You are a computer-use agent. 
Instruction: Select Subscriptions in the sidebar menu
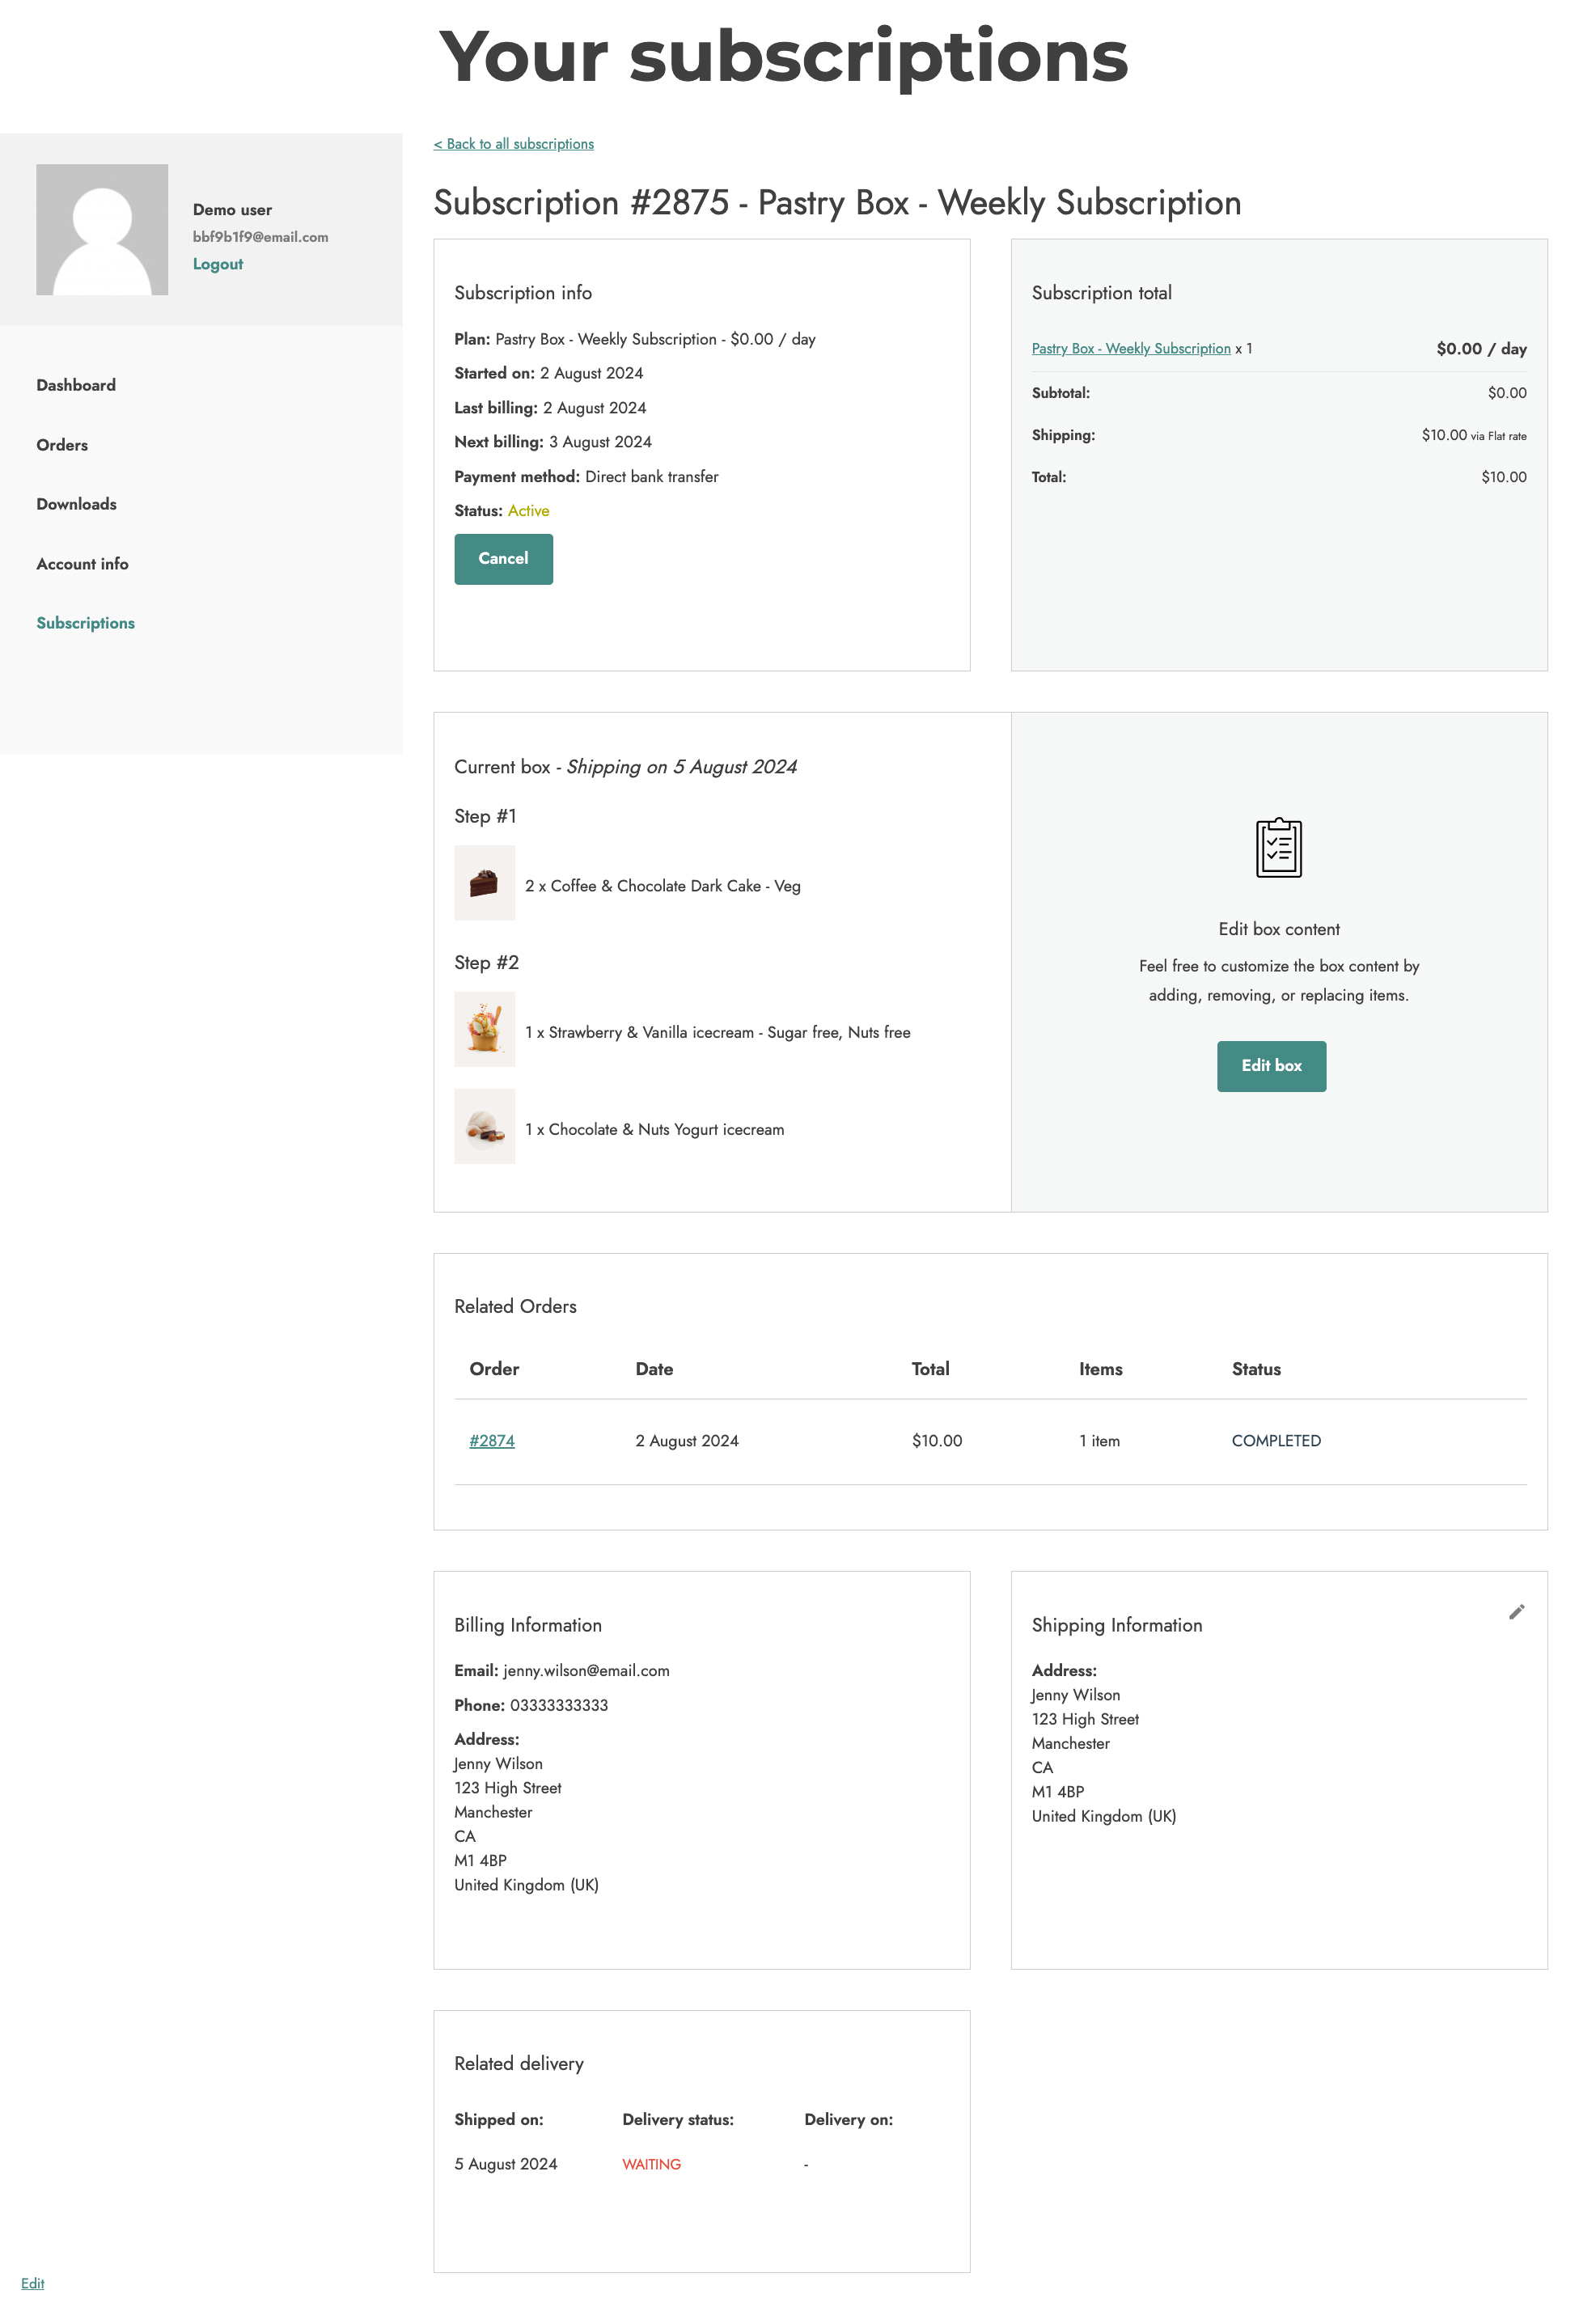(x=85, y=623)
